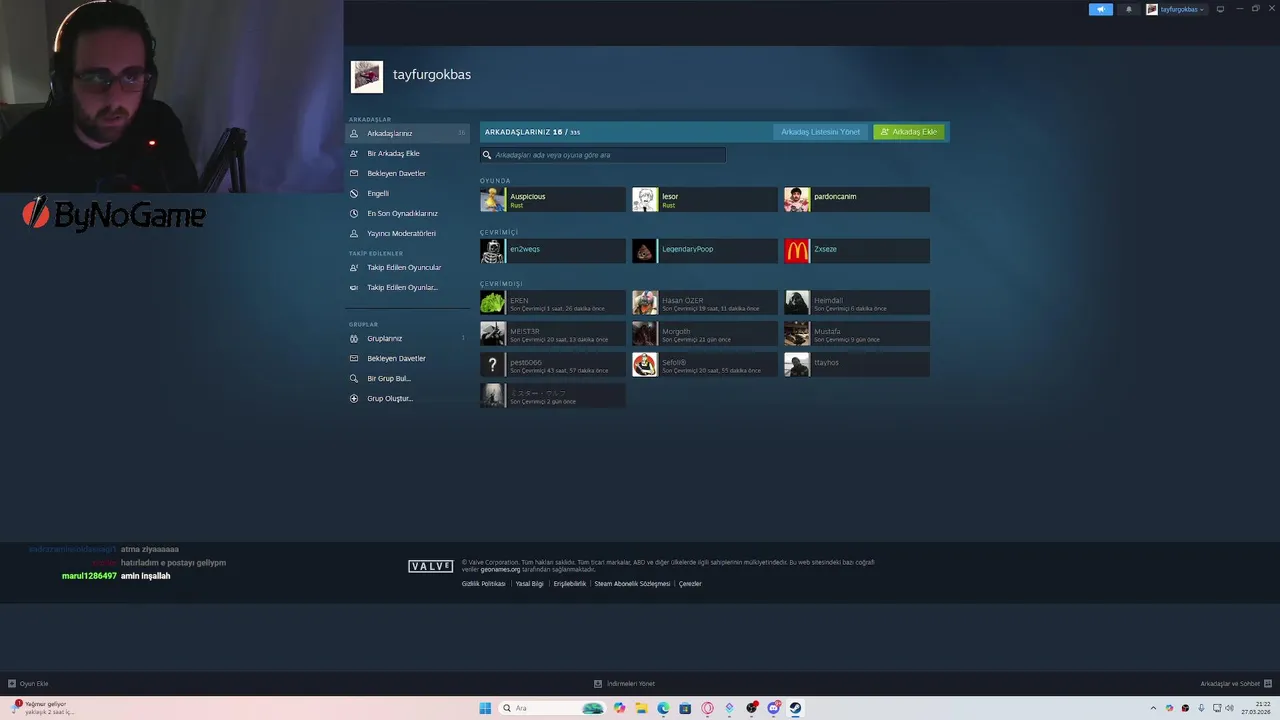
Task: Open Bir Arkadaş Ekle in sidebar
Action: (x=407, y=153)
